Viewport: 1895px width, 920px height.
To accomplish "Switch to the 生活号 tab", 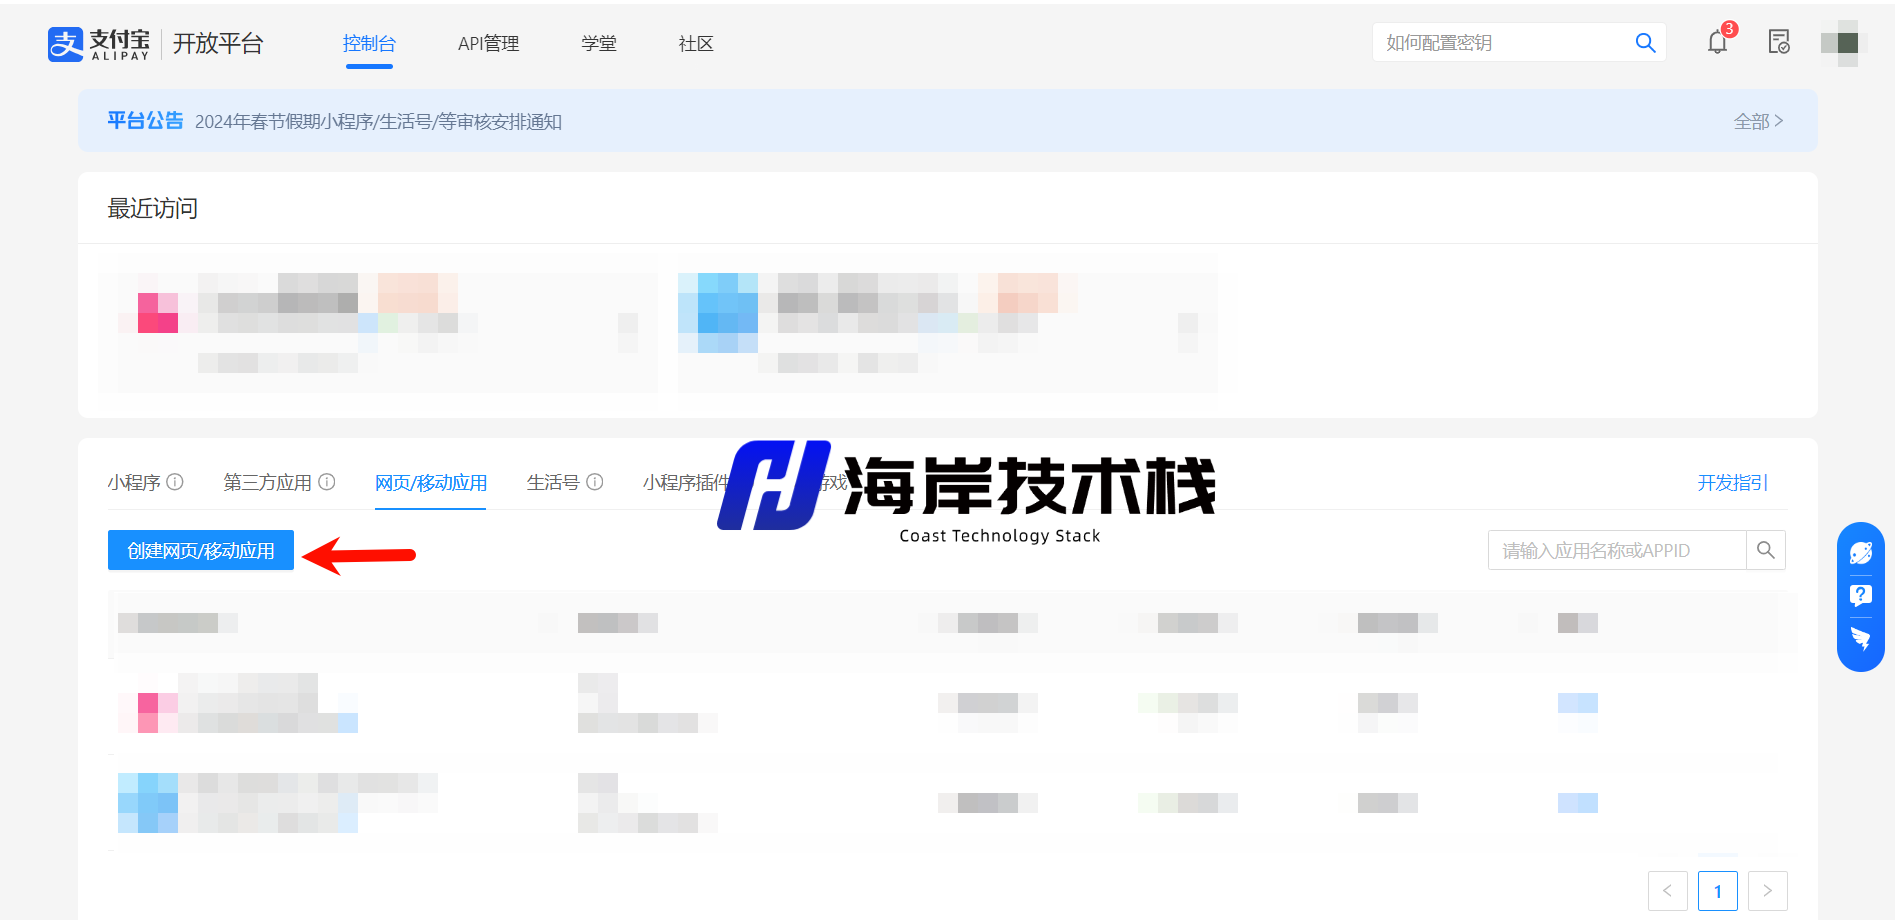I will point(553,483).
